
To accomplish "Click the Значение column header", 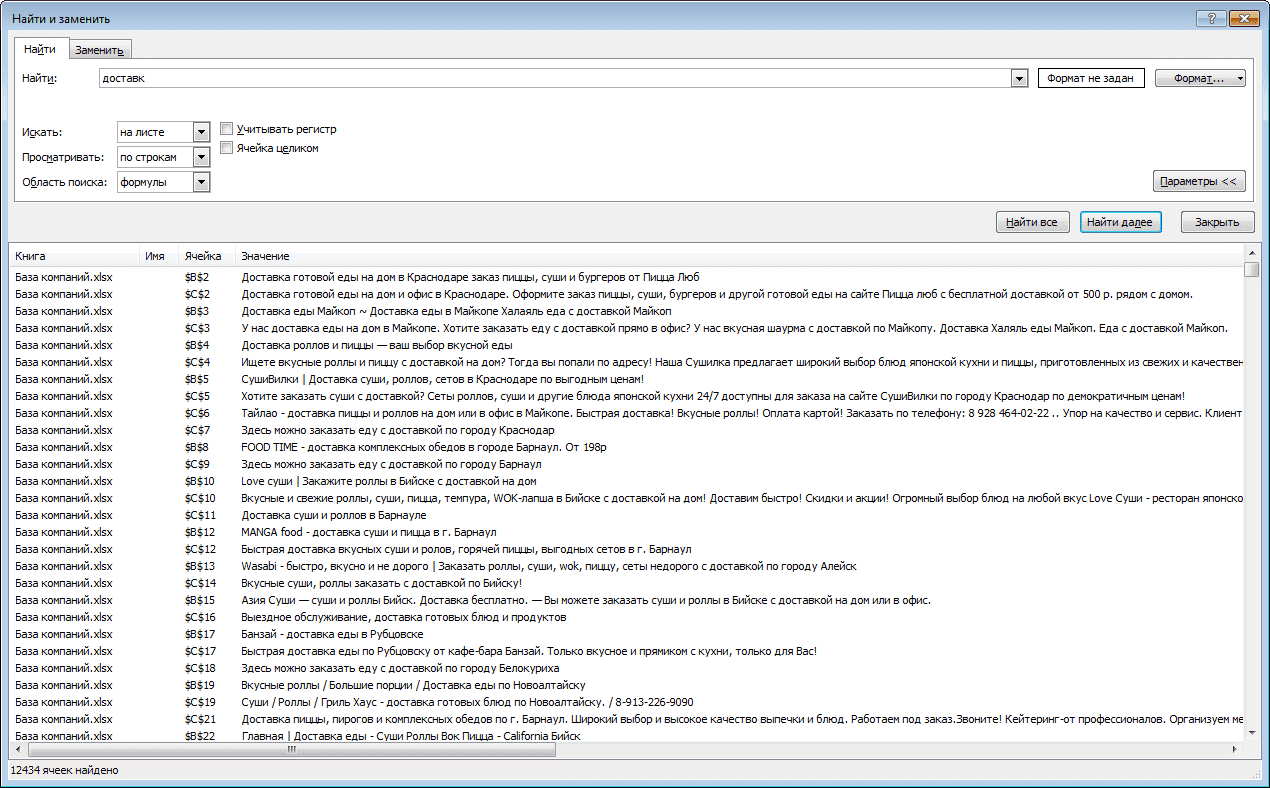I will (740, 256).
